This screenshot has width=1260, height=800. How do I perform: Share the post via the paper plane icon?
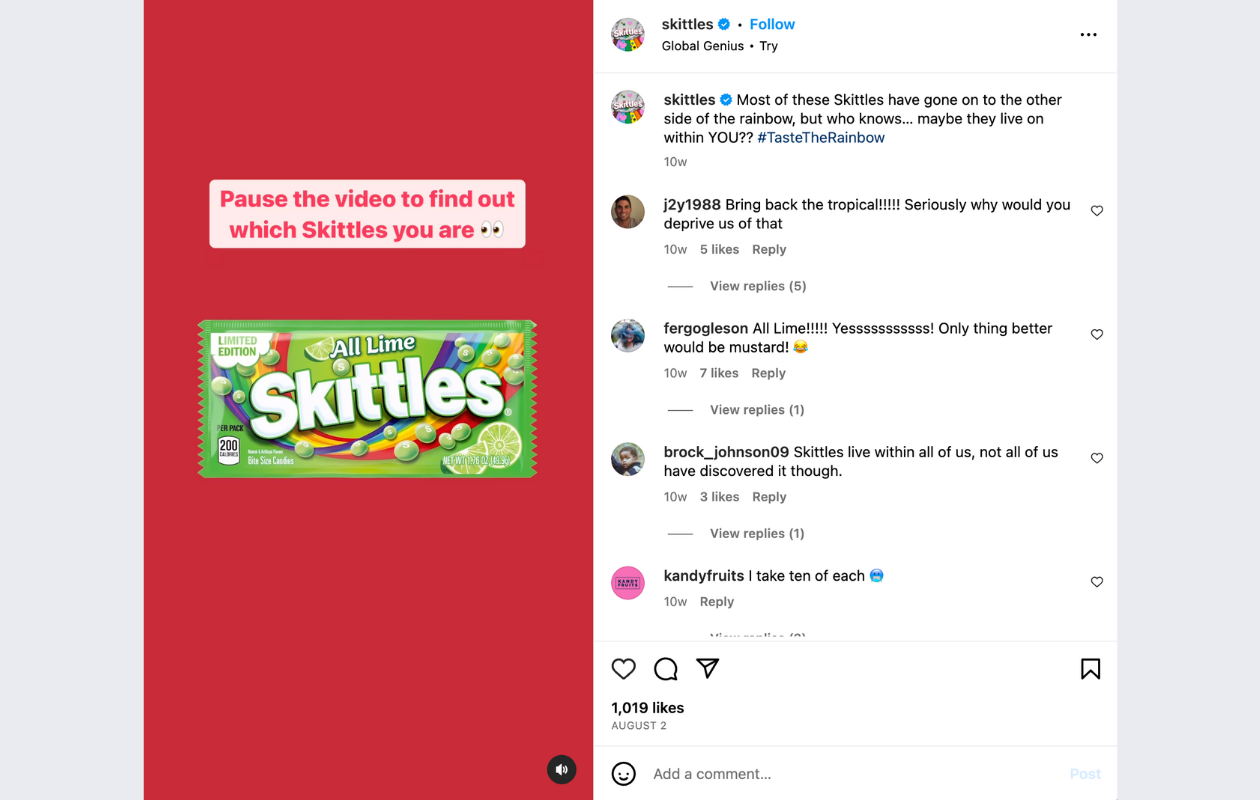pos(707,668)
